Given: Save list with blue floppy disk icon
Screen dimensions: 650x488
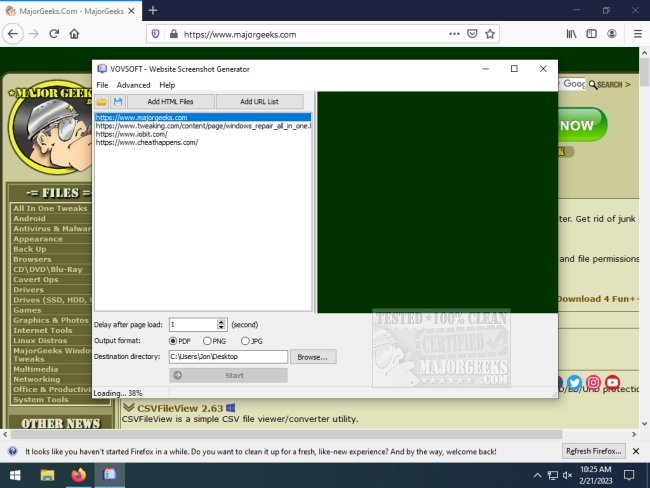Looking at the screenshot, I should 118,102.
